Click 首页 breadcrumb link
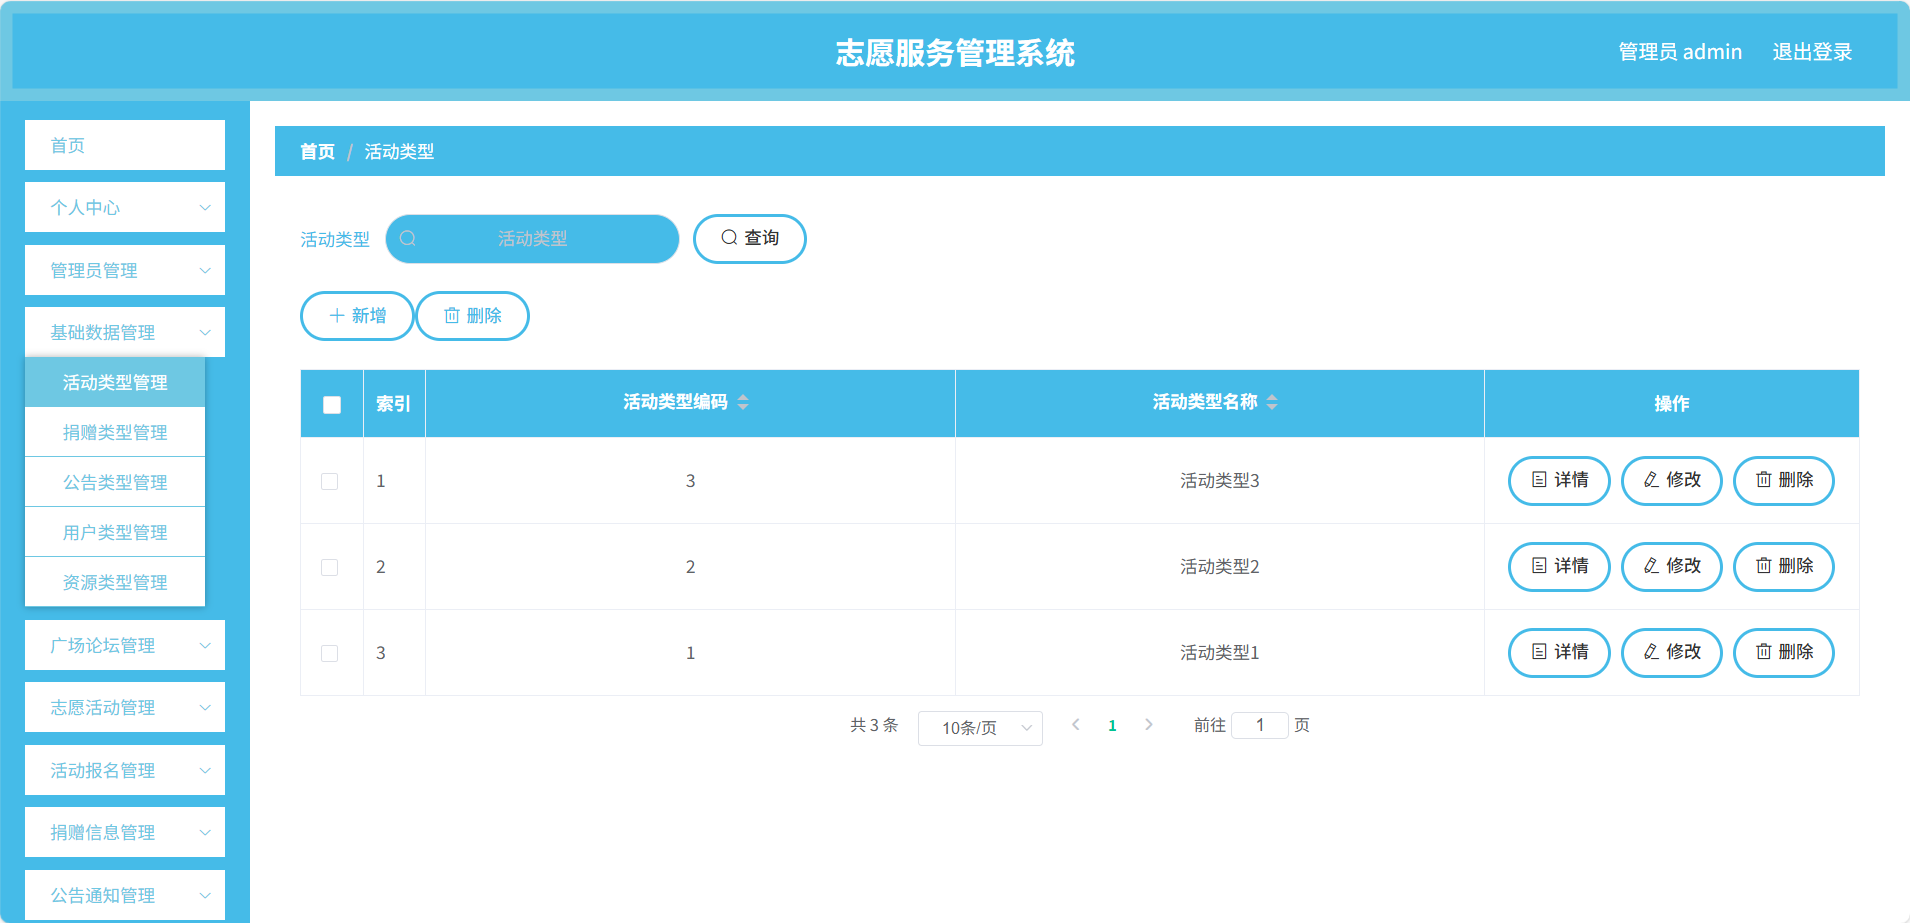Viewport: 1910px width, 923px height. coord(318,152)
